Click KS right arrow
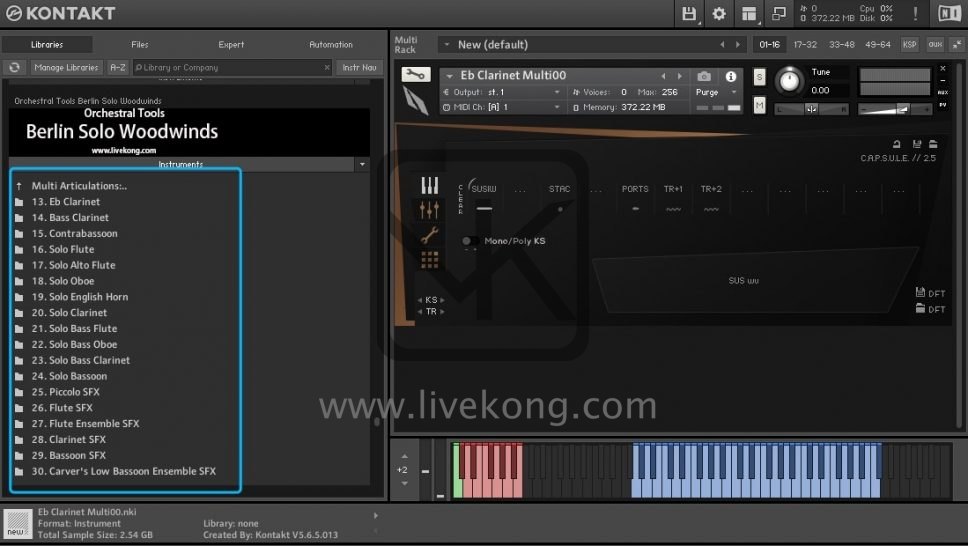Image resolution: width=968 pixels, height=546 pixels. coord(442,300)
